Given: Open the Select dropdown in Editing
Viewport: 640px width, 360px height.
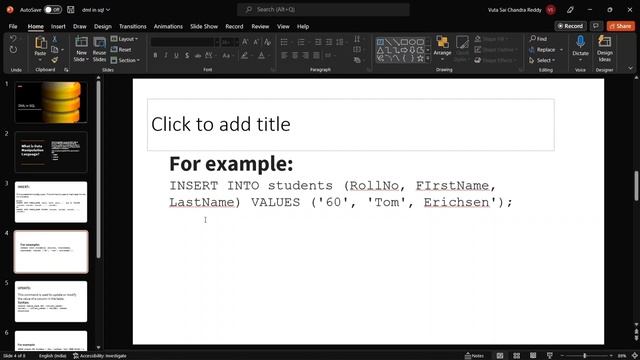Looking at the screenshot, I should coord(542,60).
